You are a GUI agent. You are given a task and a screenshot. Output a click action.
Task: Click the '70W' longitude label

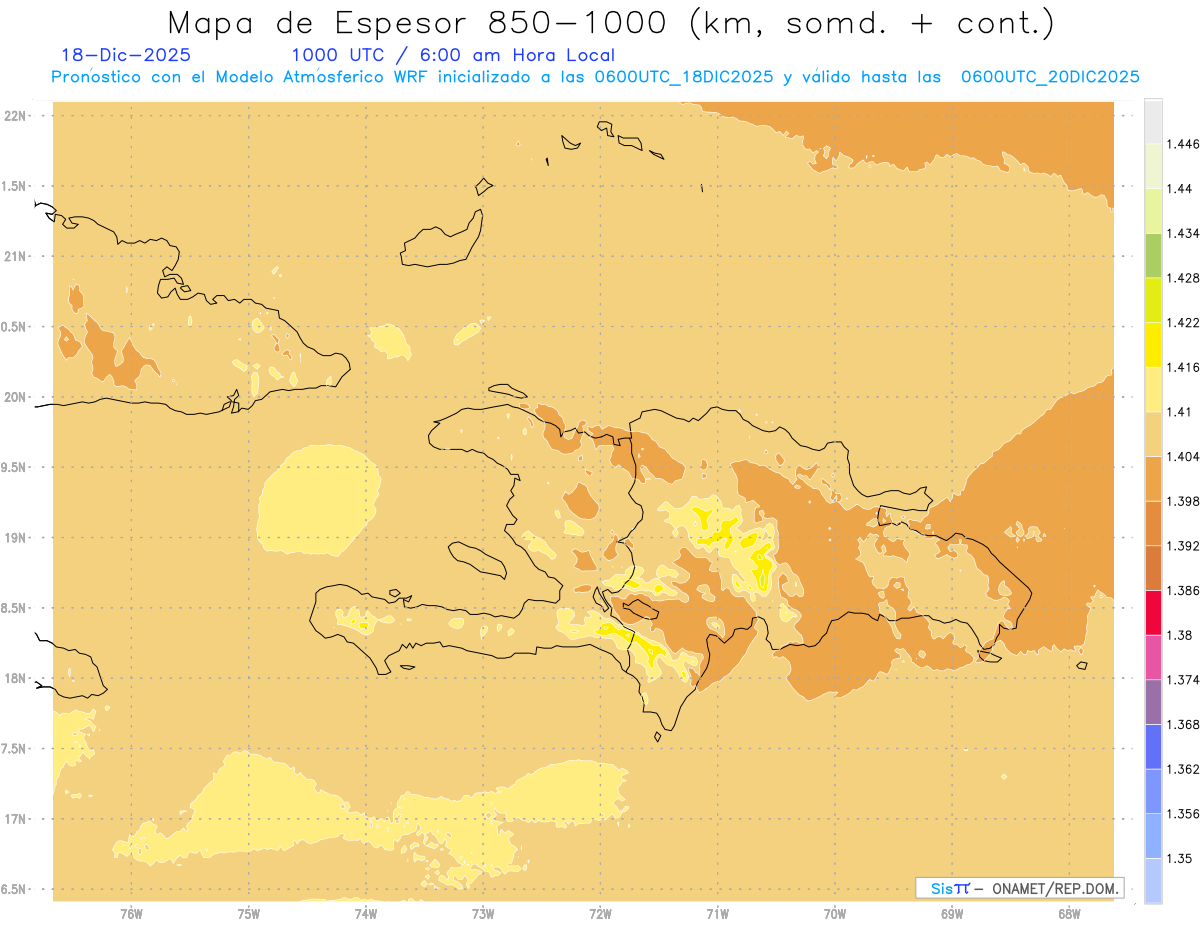tap(835, 914)
